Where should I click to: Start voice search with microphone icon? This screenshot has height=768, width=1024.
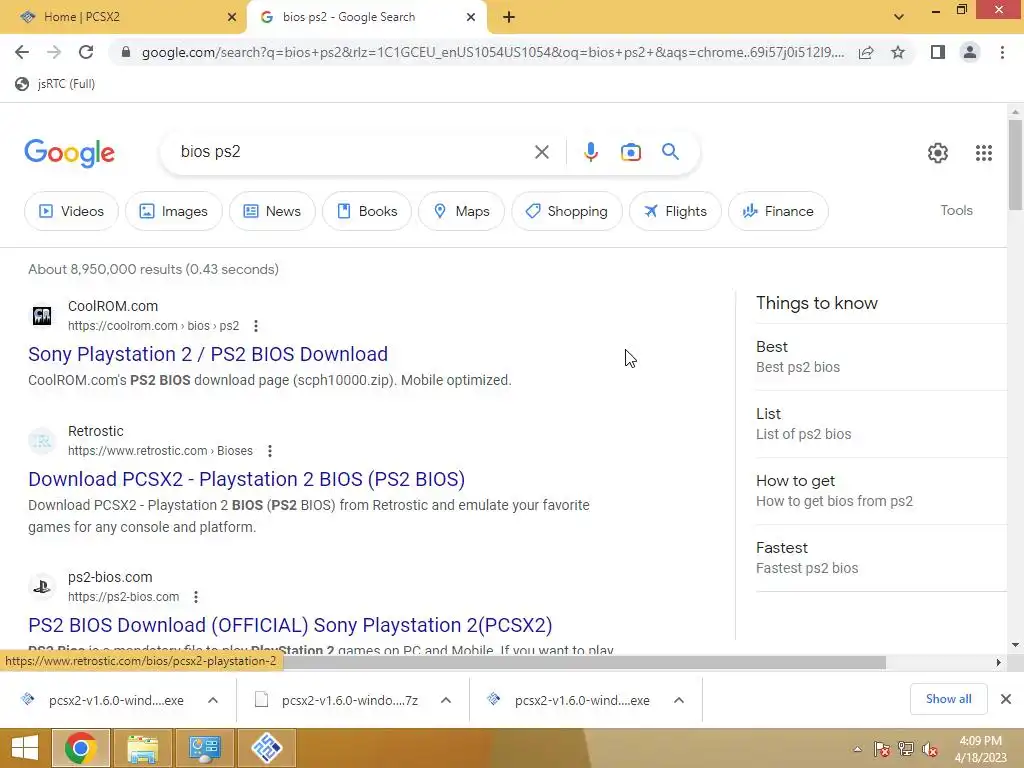click(590, 152)
